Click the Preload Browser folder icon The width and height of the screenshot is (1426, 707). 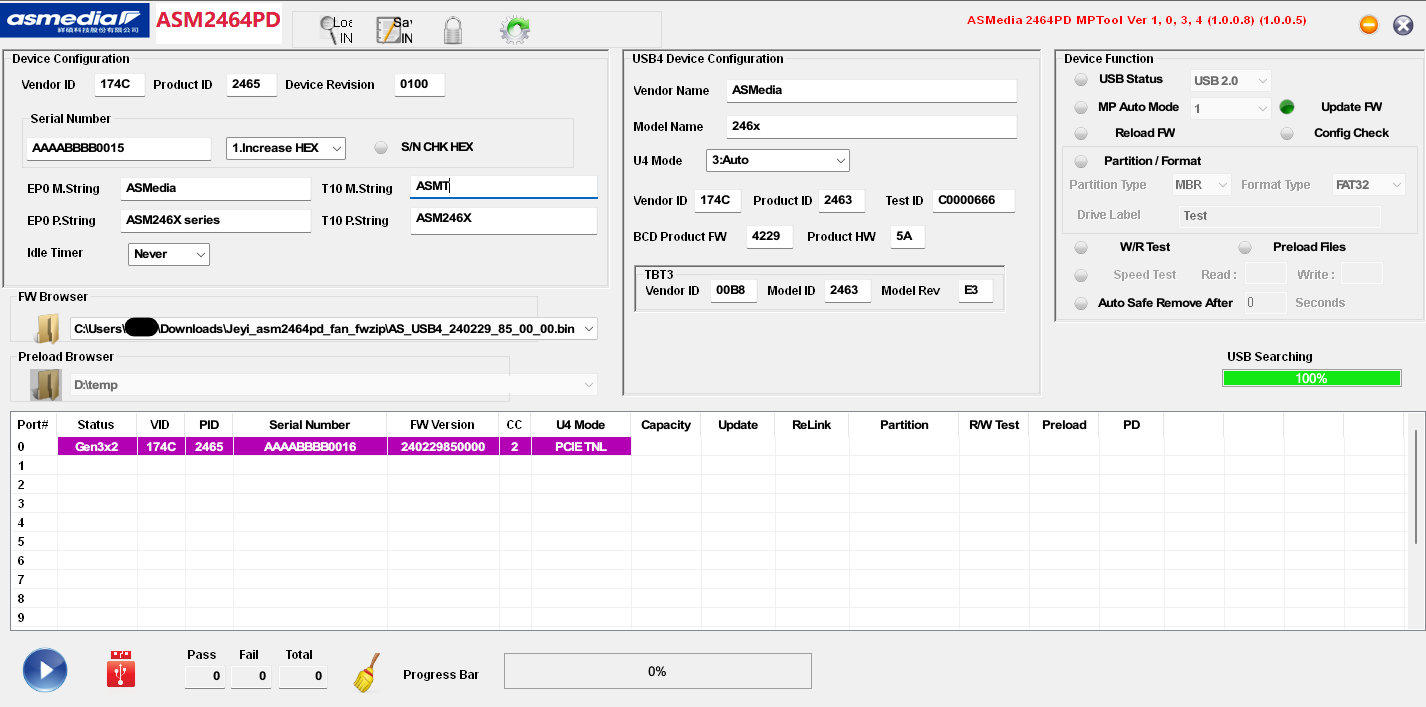coord(46,385)
